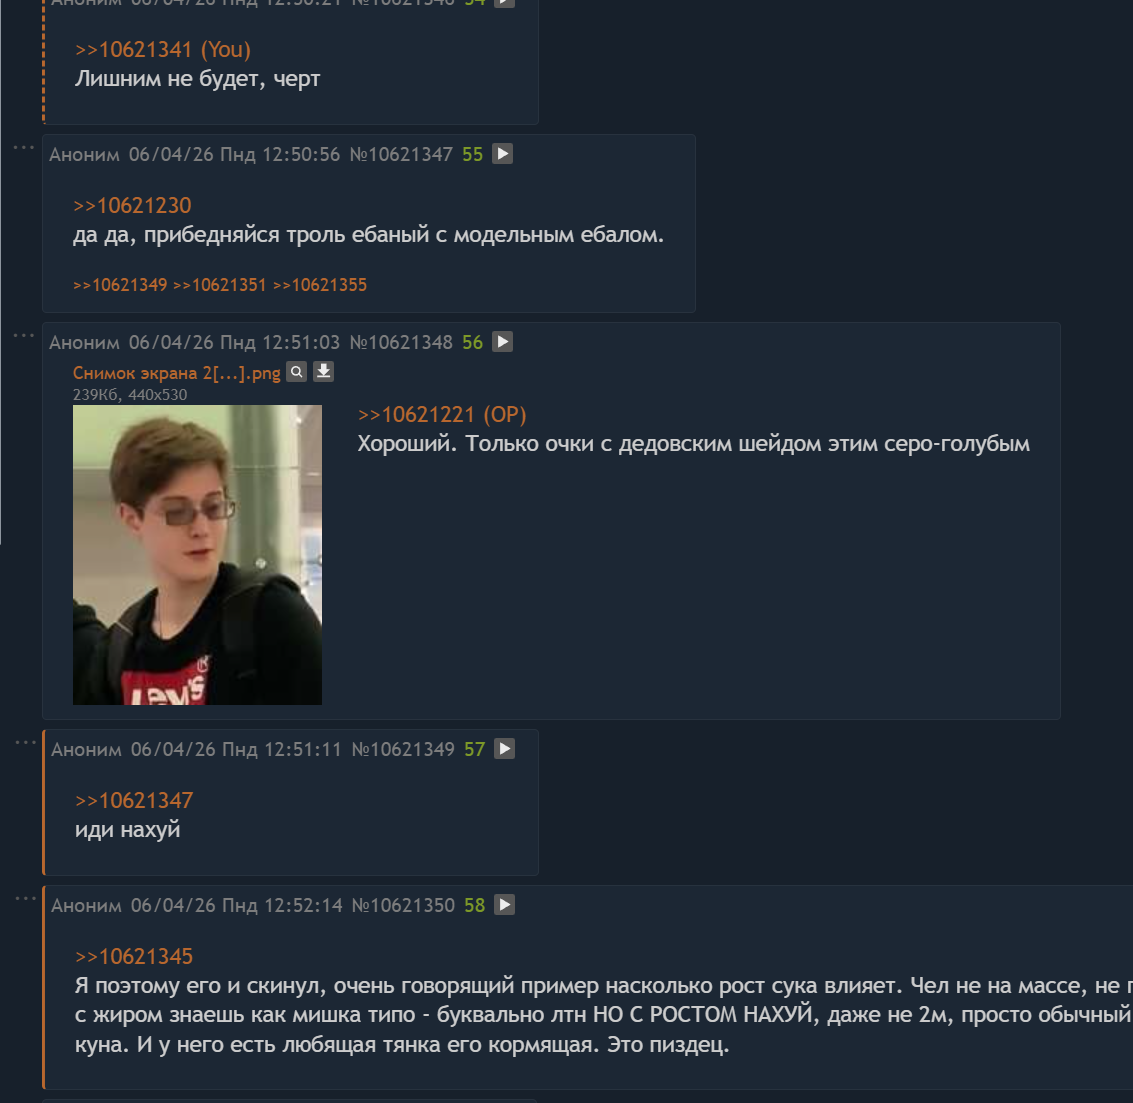Follow quote link >>10621221 (OP)
Screen dimensions: 1133x1103
[441, 415]
